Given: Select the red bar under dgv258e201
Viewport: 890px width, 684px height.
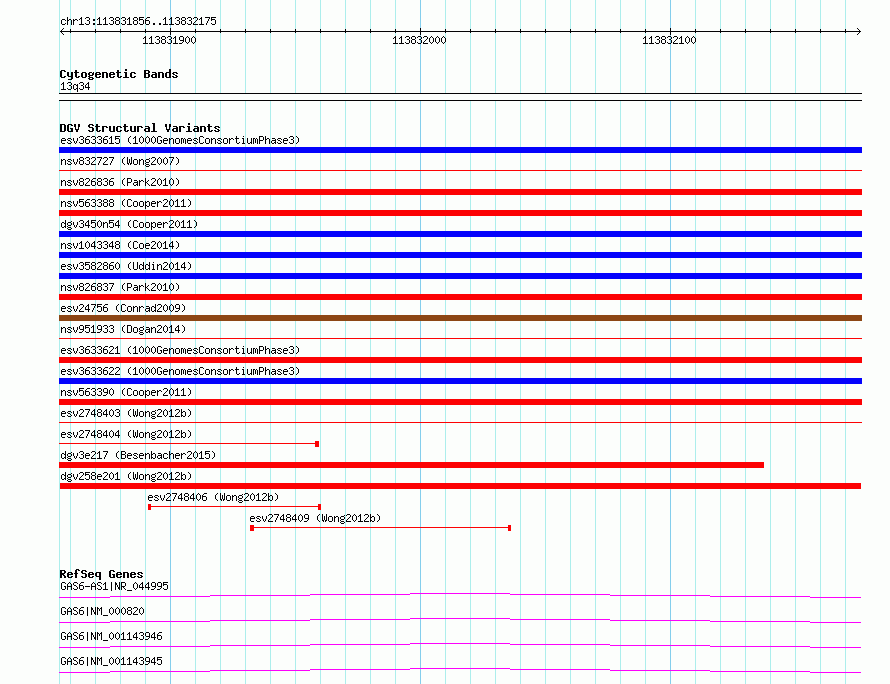Looking at the screenshot, I should pos(460,486).
